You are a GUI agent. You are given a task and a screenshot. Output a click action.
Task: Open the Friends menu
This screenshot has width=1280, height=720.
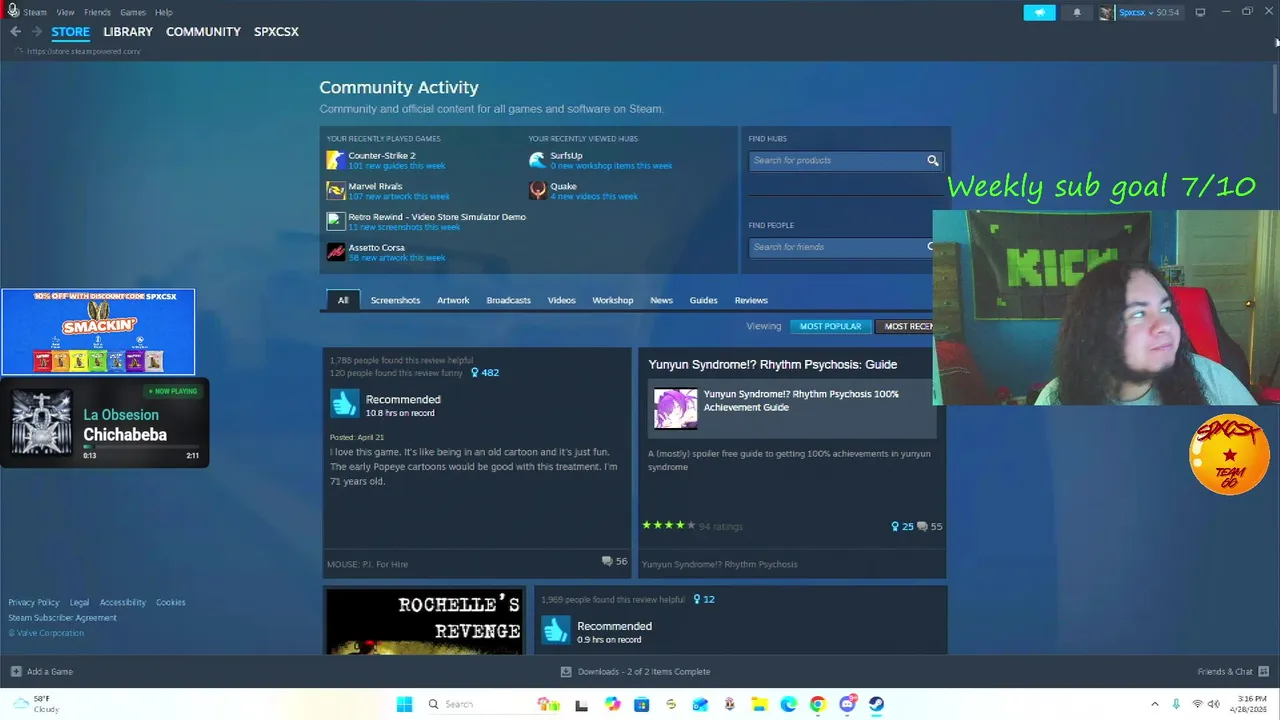(x=97, y=12)
